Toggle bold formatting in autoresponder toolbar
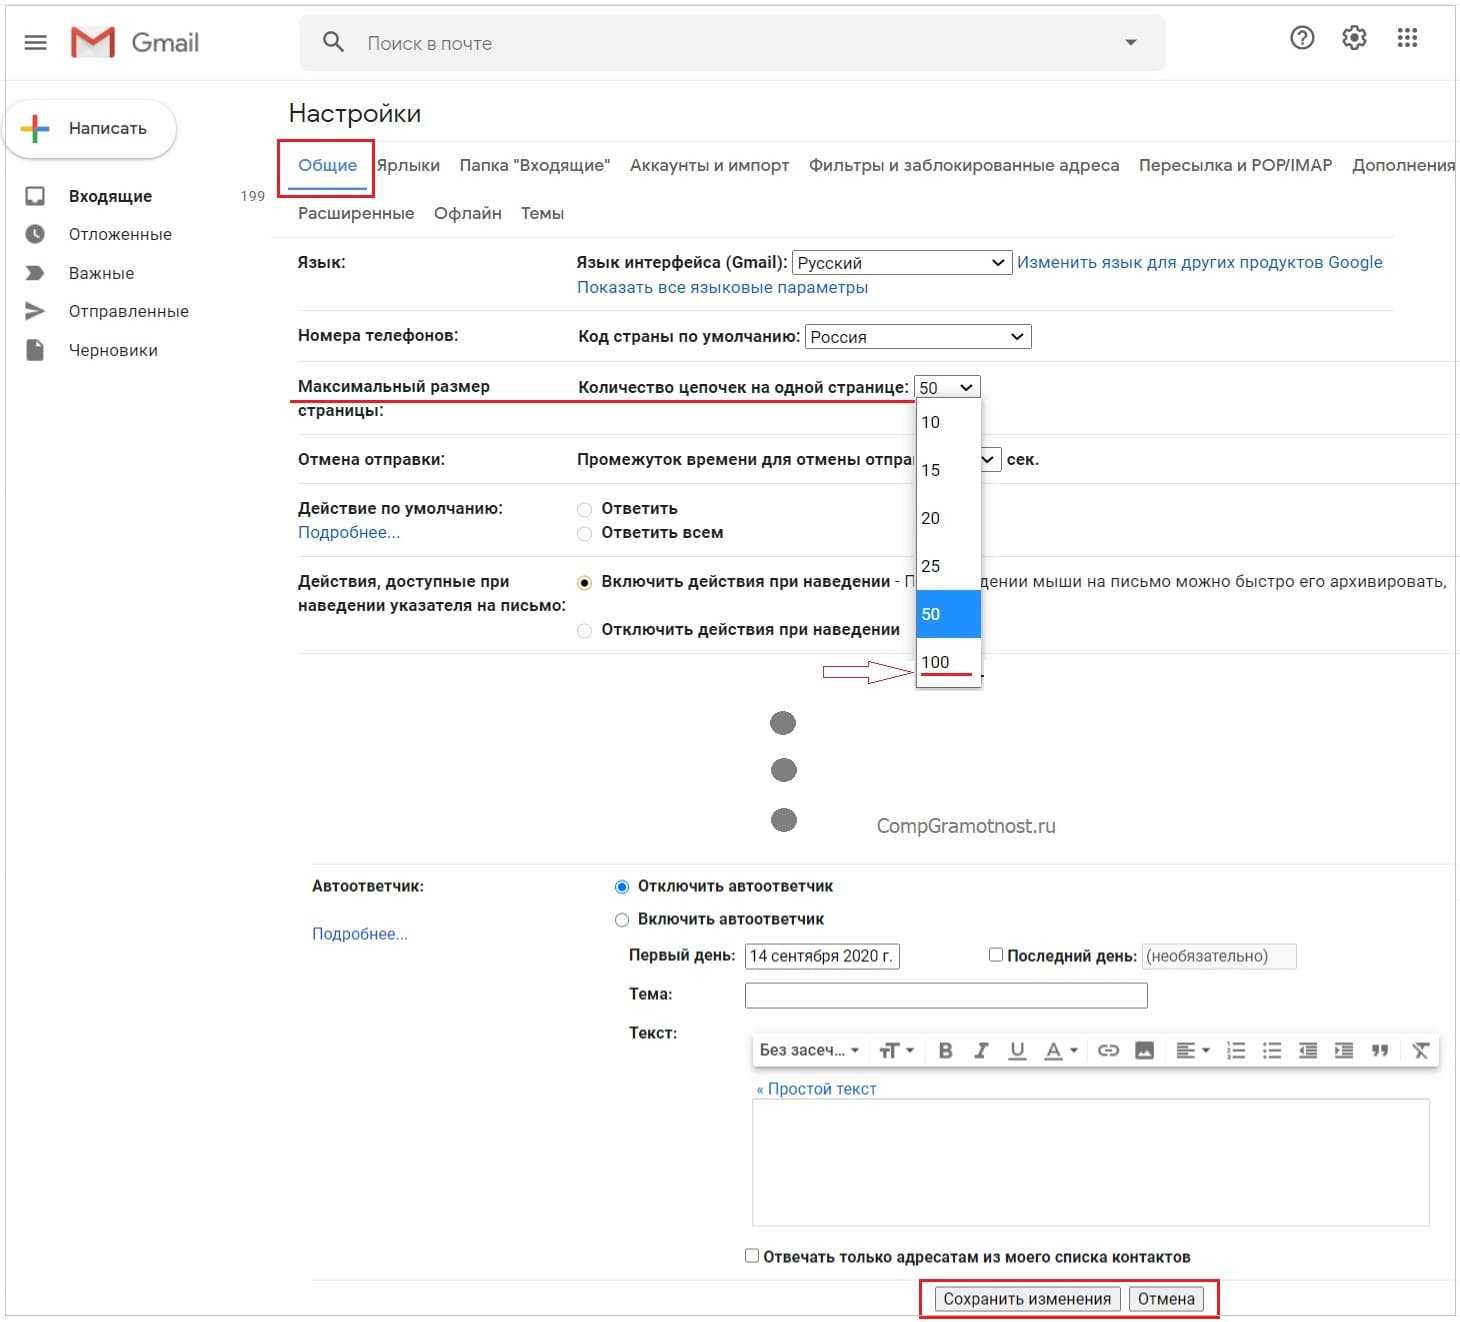The height and width of the screenshot is (1322, 1460). pyautogui.click(x=945, y=1050)
